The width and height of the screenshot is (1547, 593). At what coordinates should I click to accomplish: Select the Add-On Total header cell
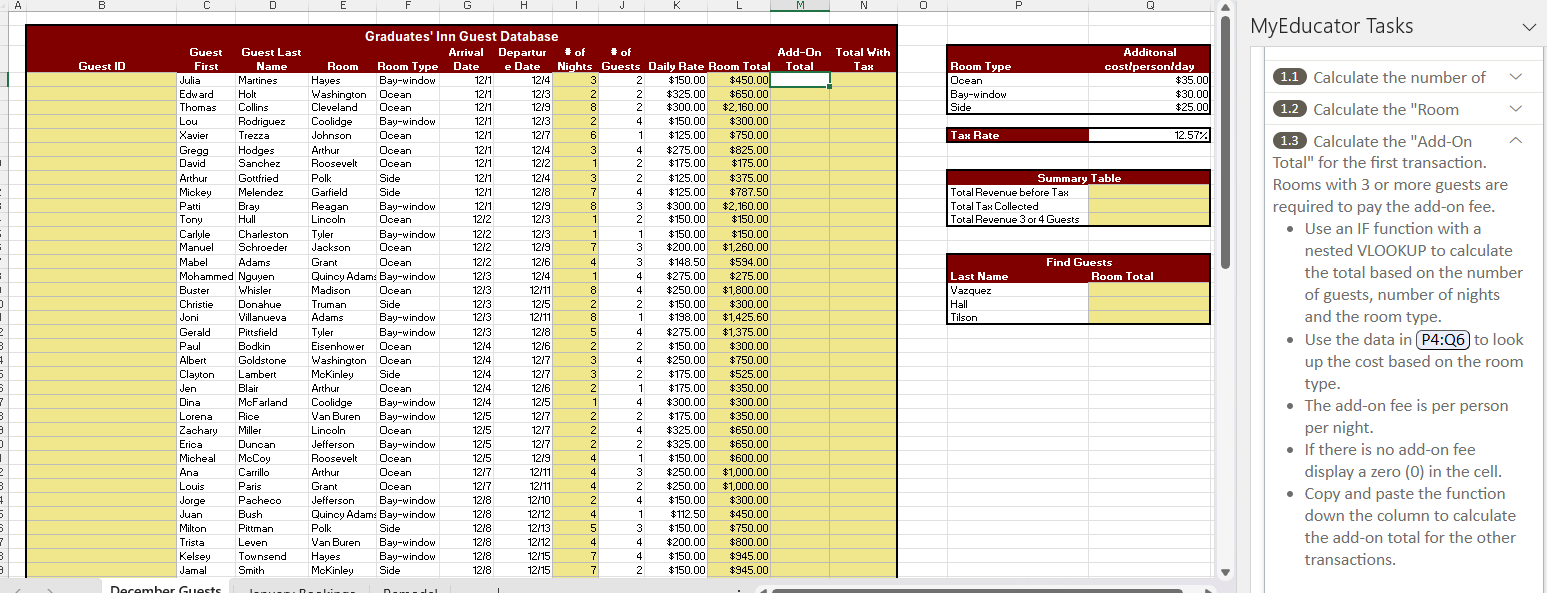(800, 59)
